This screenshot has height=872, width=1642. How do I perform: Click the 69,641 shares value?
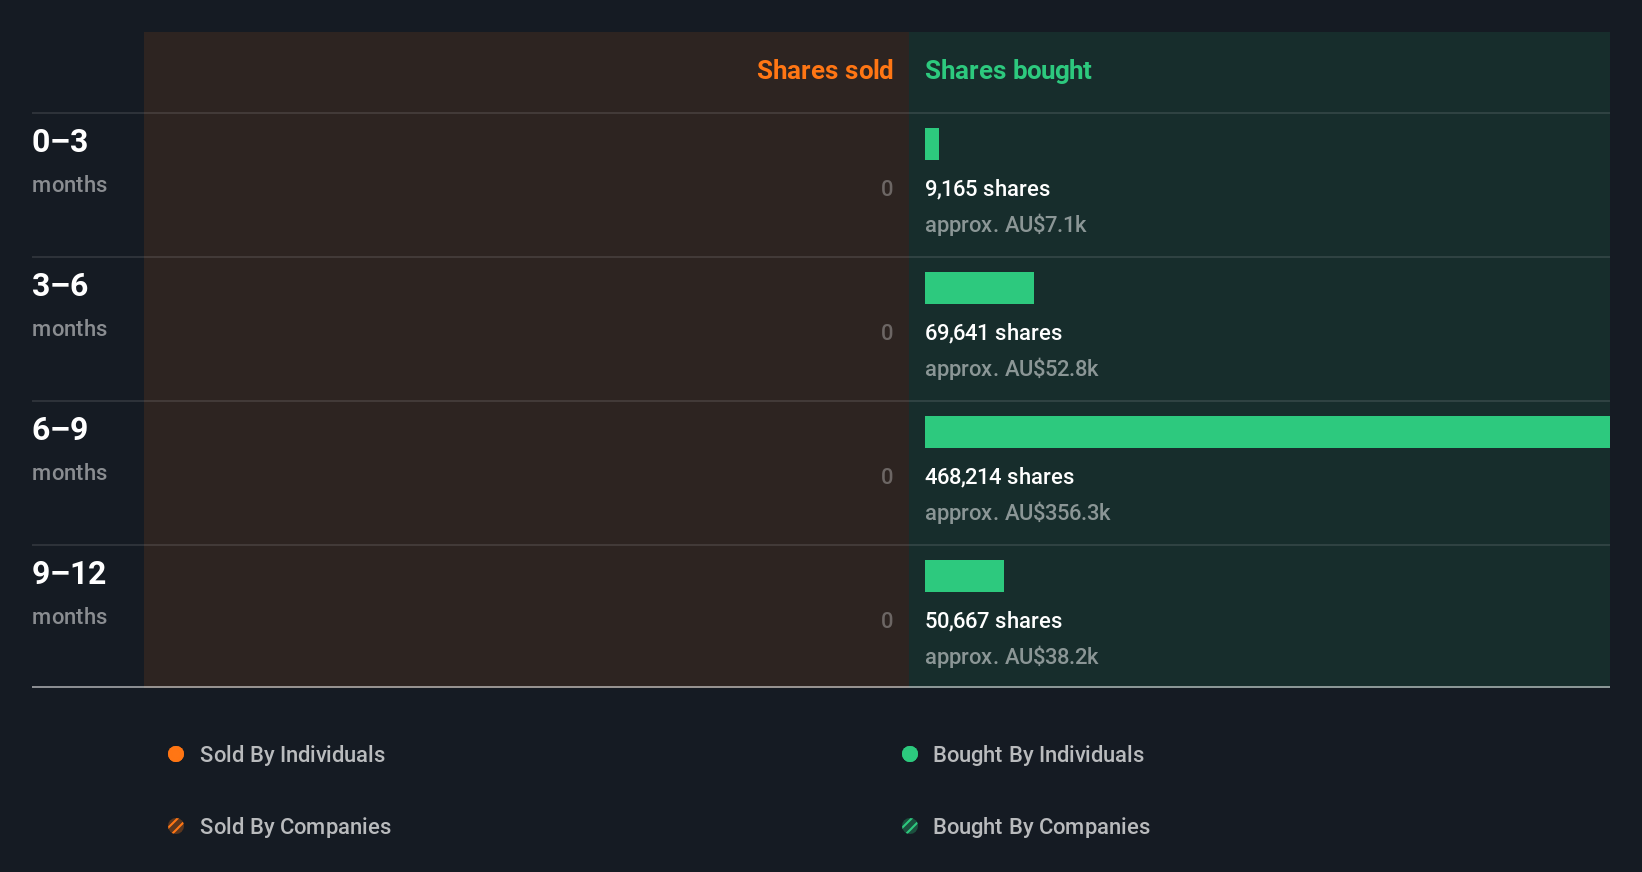pyautogui.click(x=993, y=333)
